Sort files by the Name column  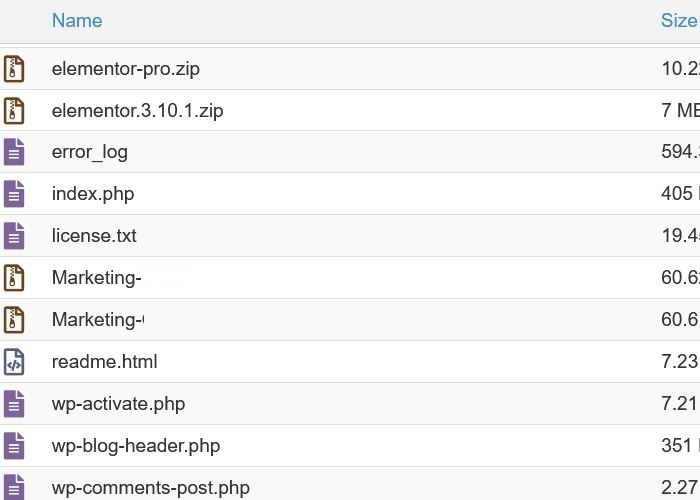pos(77,21)
